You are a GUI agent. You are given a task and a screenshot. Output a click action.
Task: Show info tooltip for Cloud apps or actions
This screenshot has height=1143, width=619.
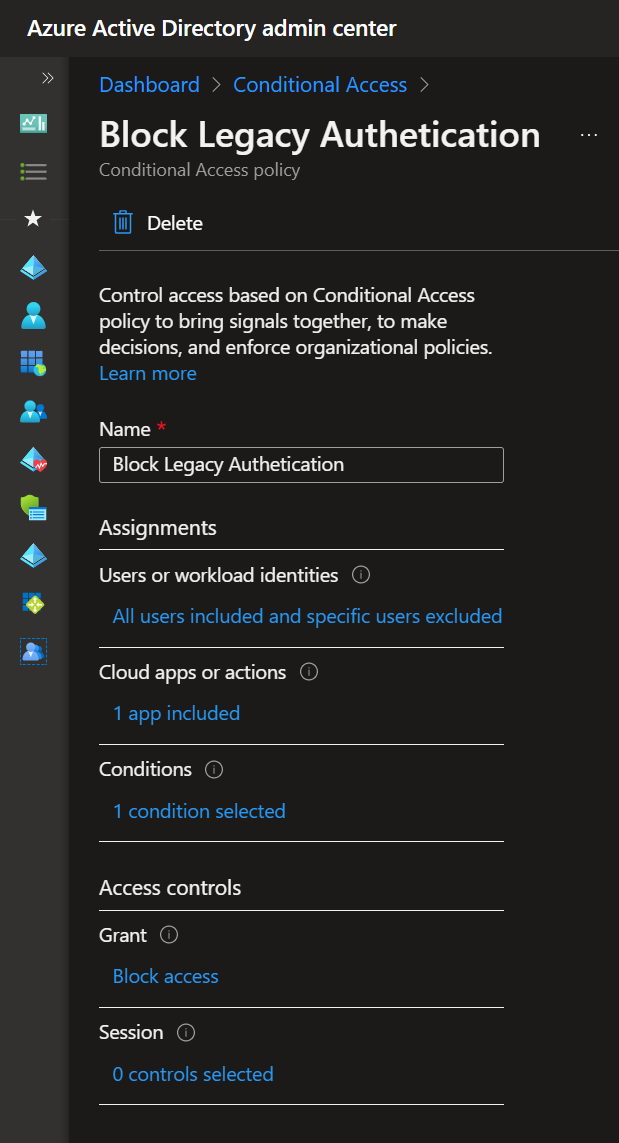tap(309, 672)
